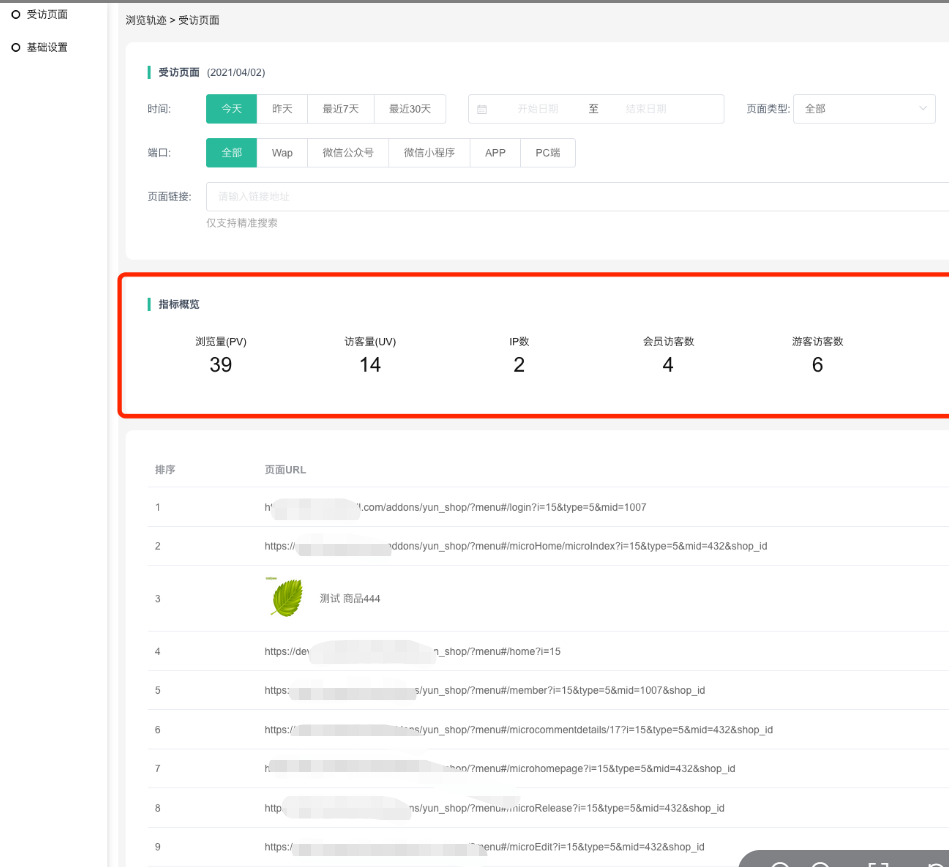This screenshot has width=949, height=867.
Task: Switch to the 微信公众号 port tab
Action: pyautogui.click(x=348, y=153)
